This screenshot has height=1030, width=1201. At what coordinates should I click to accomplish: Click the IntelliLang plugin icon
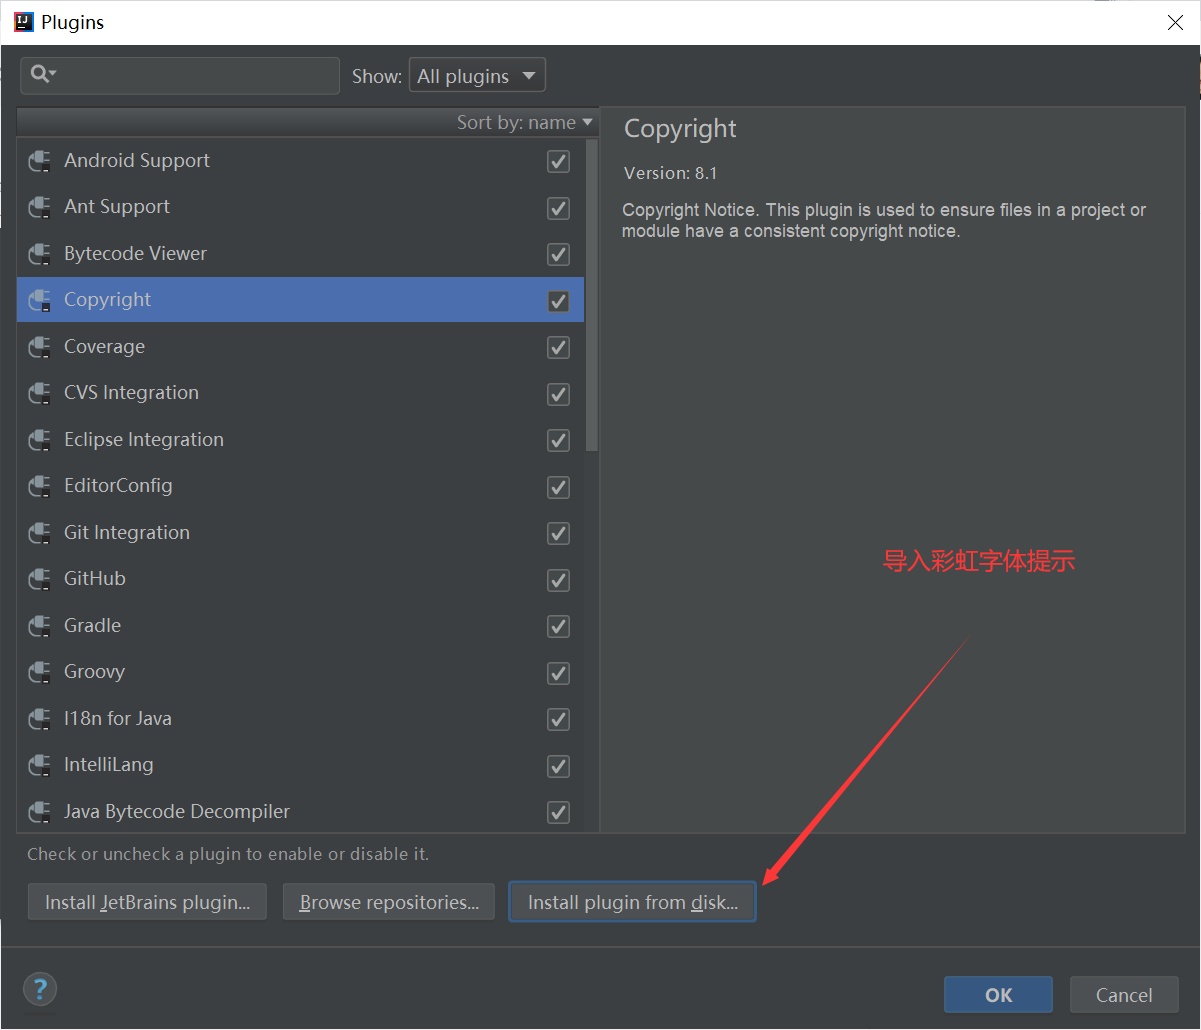(40, 766)
